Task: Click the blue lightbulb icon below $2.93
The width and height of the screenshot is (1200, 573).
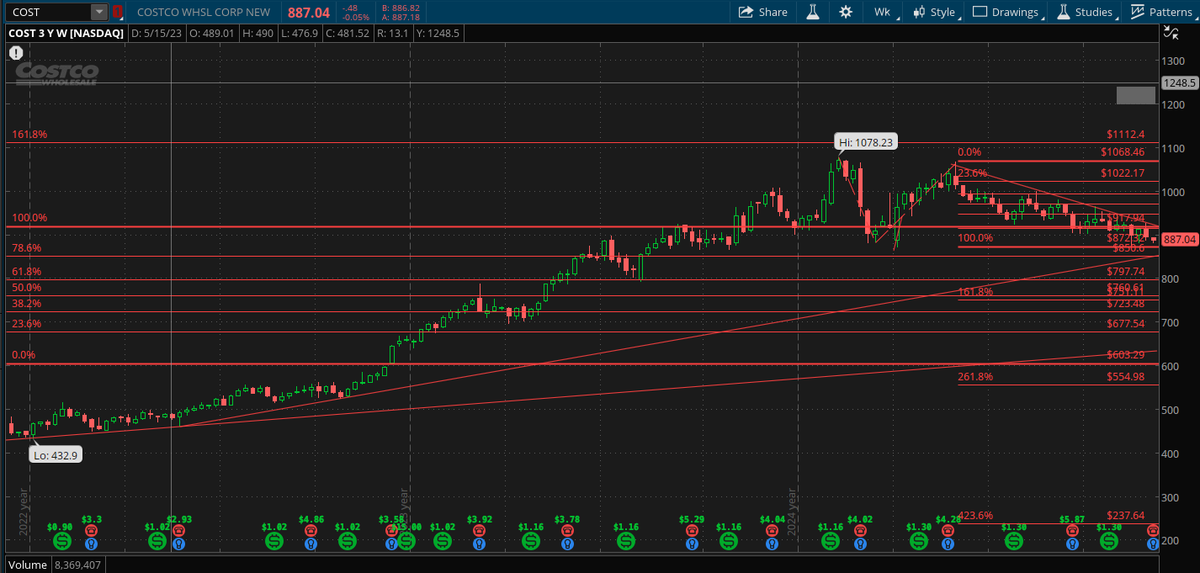Action: (179, 543)
